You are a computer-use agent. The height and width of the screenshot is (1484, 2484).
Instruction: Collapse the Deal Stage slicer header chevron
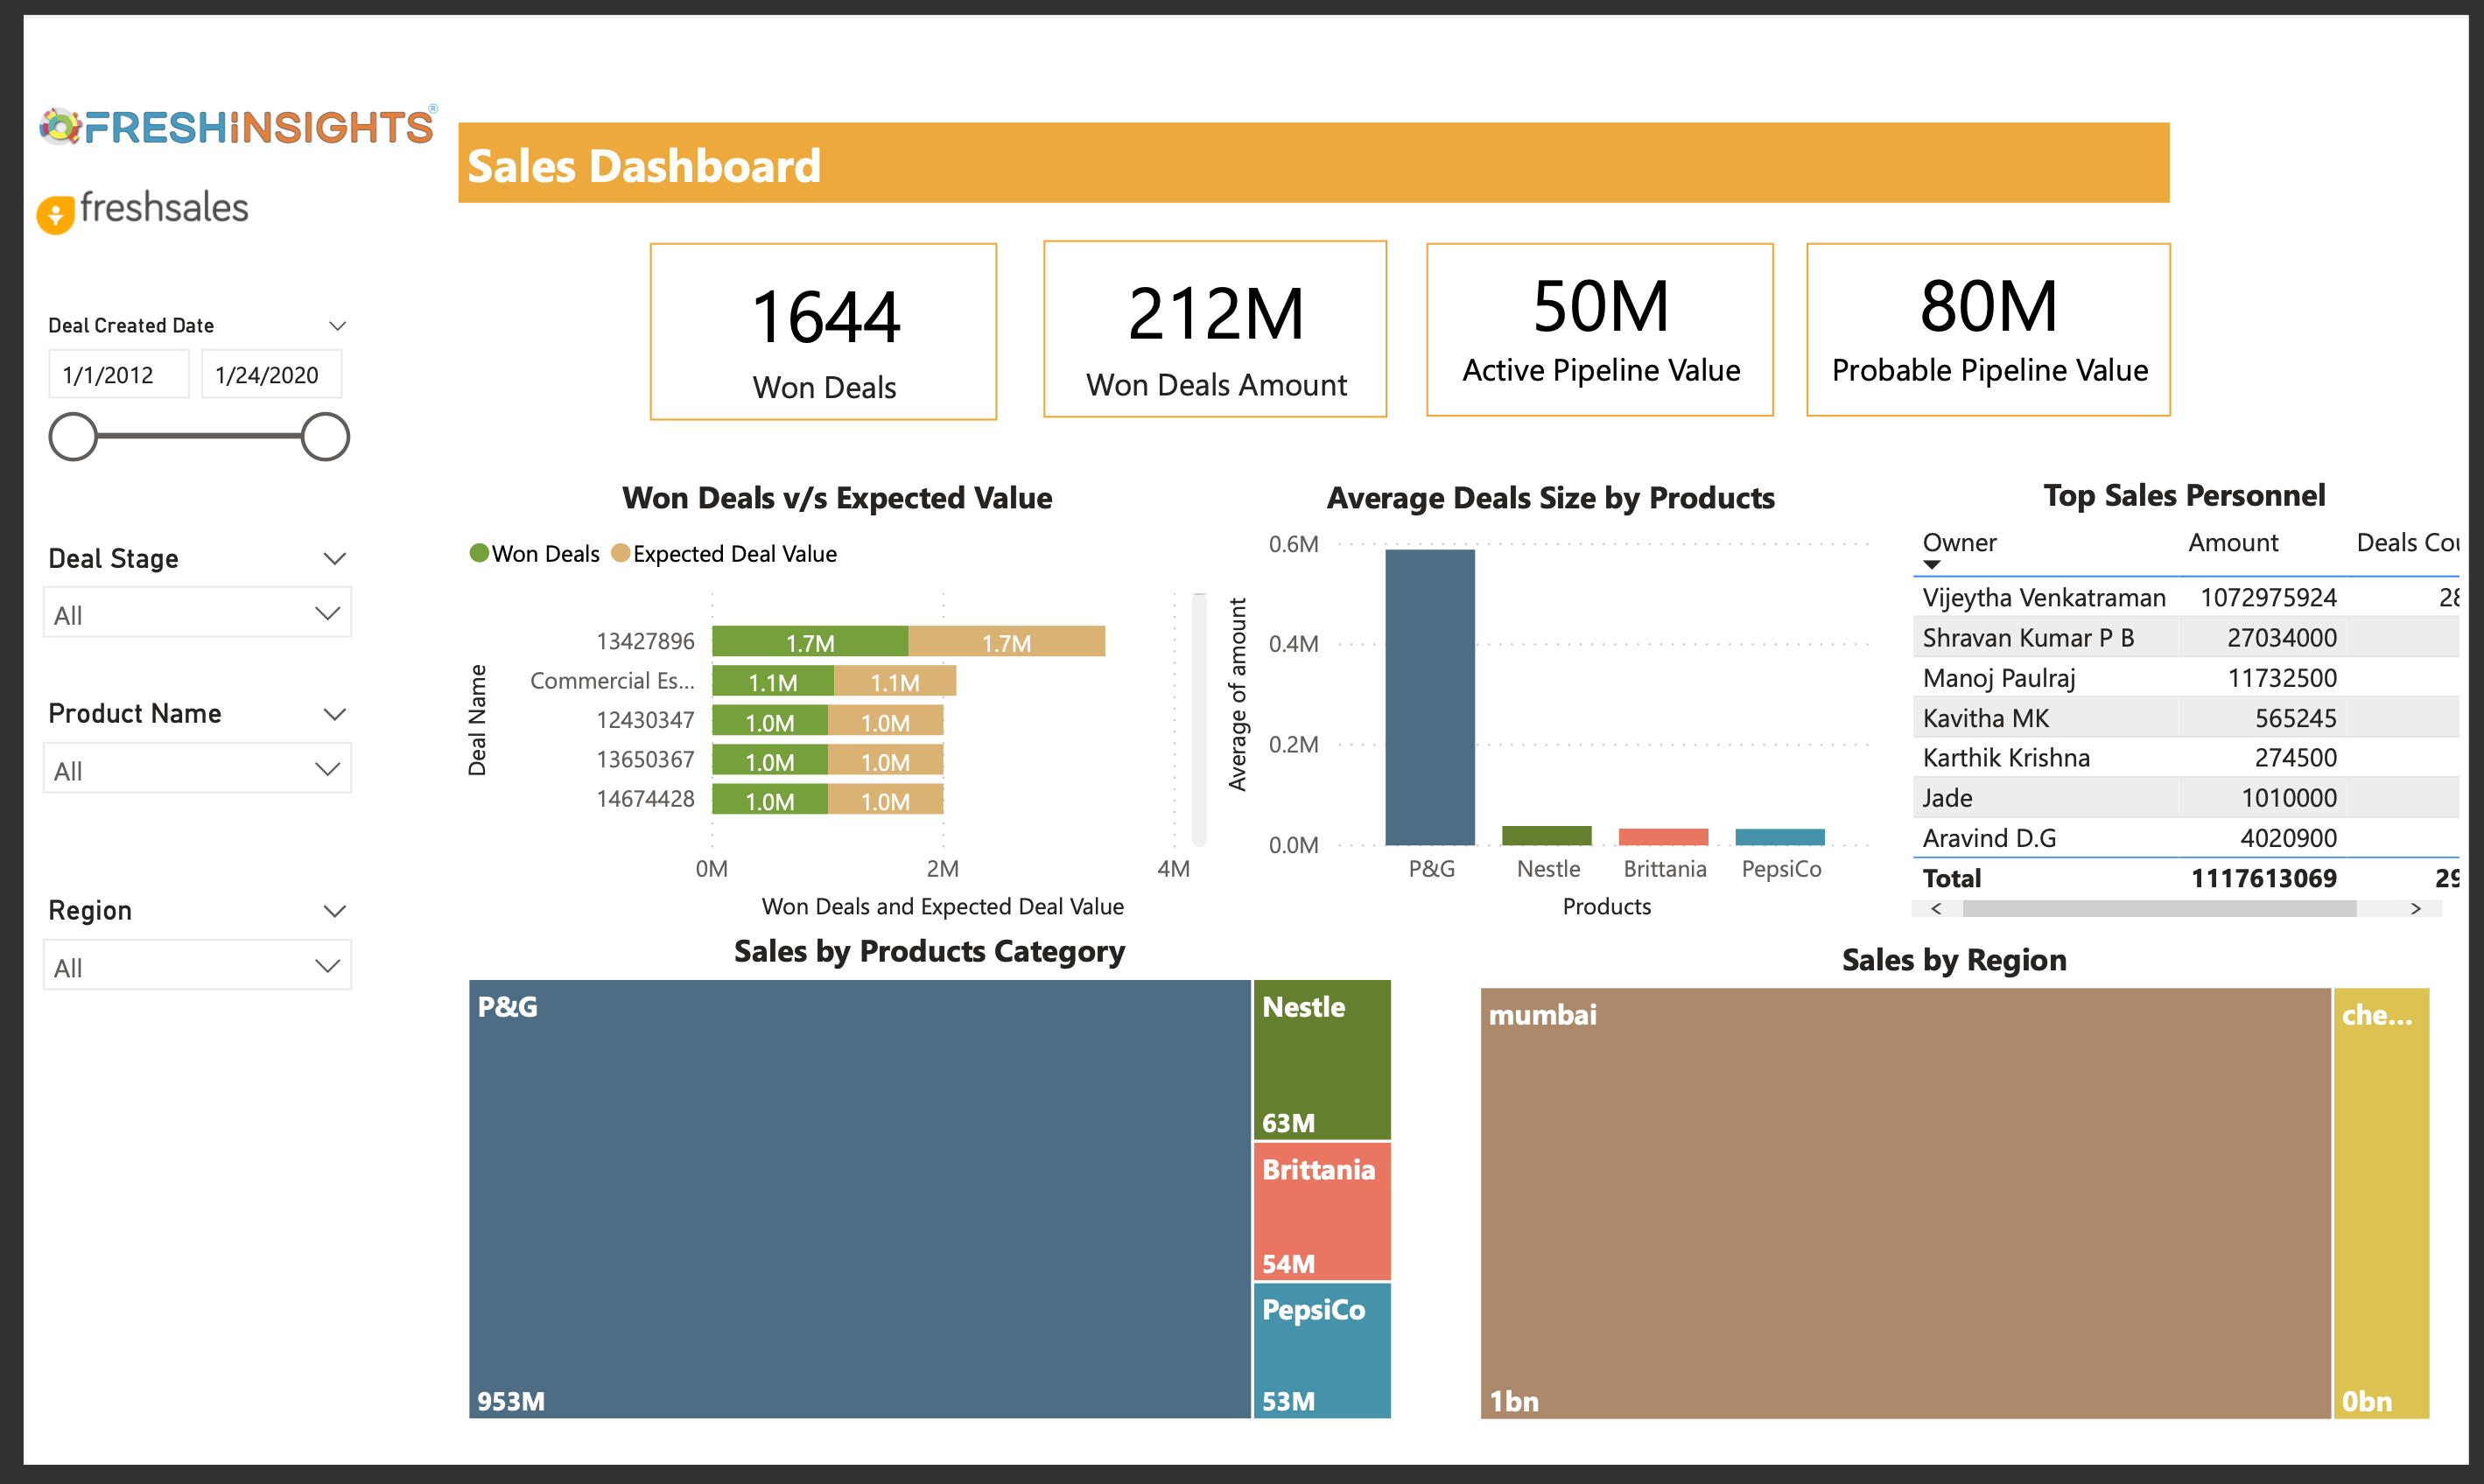pyautogui.click(x=335, y=559)
